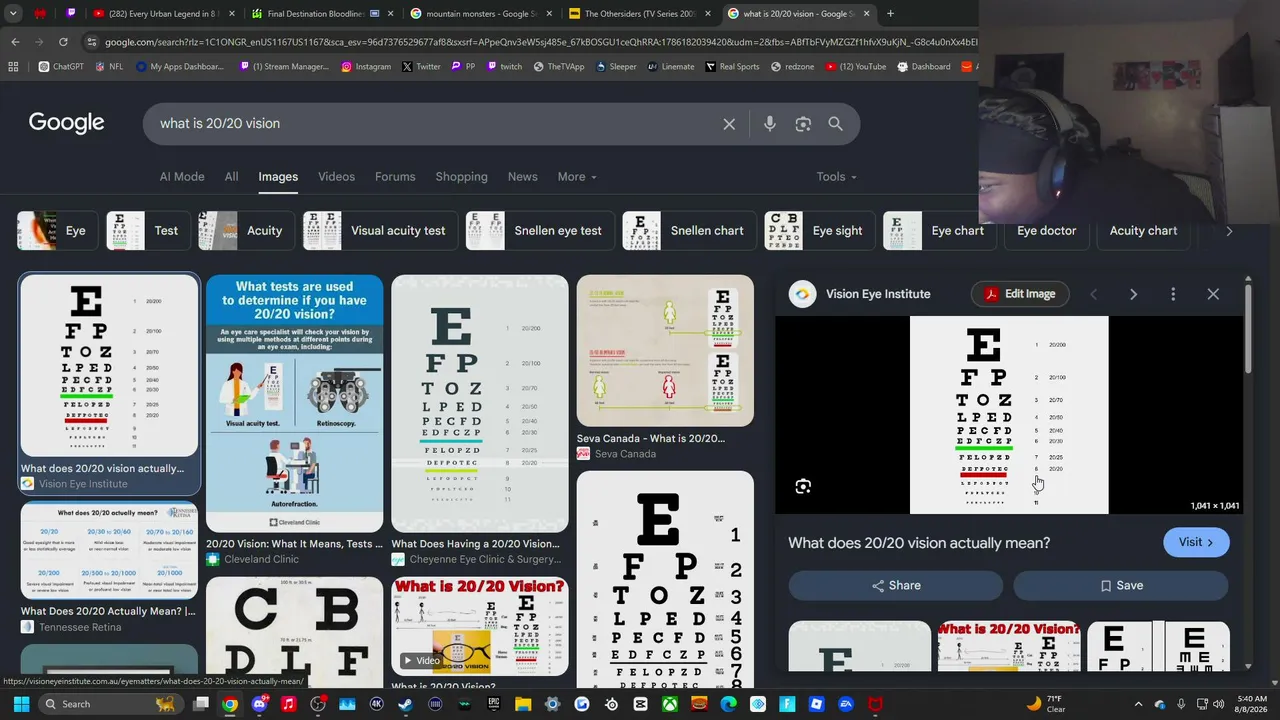Screen dimensions: 1280x720
Task: Select the News results tab
Action: pos(522,177)
